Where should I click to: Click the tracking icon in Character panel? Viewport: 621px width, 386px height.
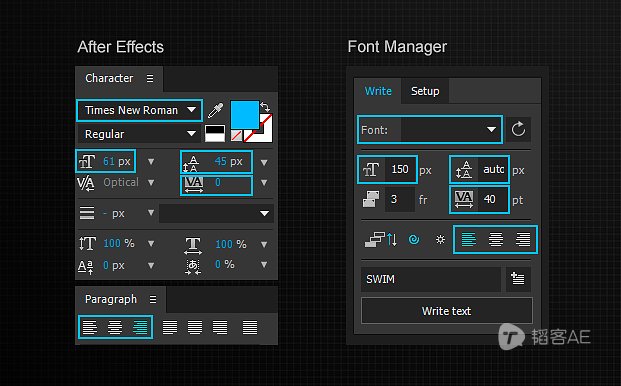click(x=194, y=184)
